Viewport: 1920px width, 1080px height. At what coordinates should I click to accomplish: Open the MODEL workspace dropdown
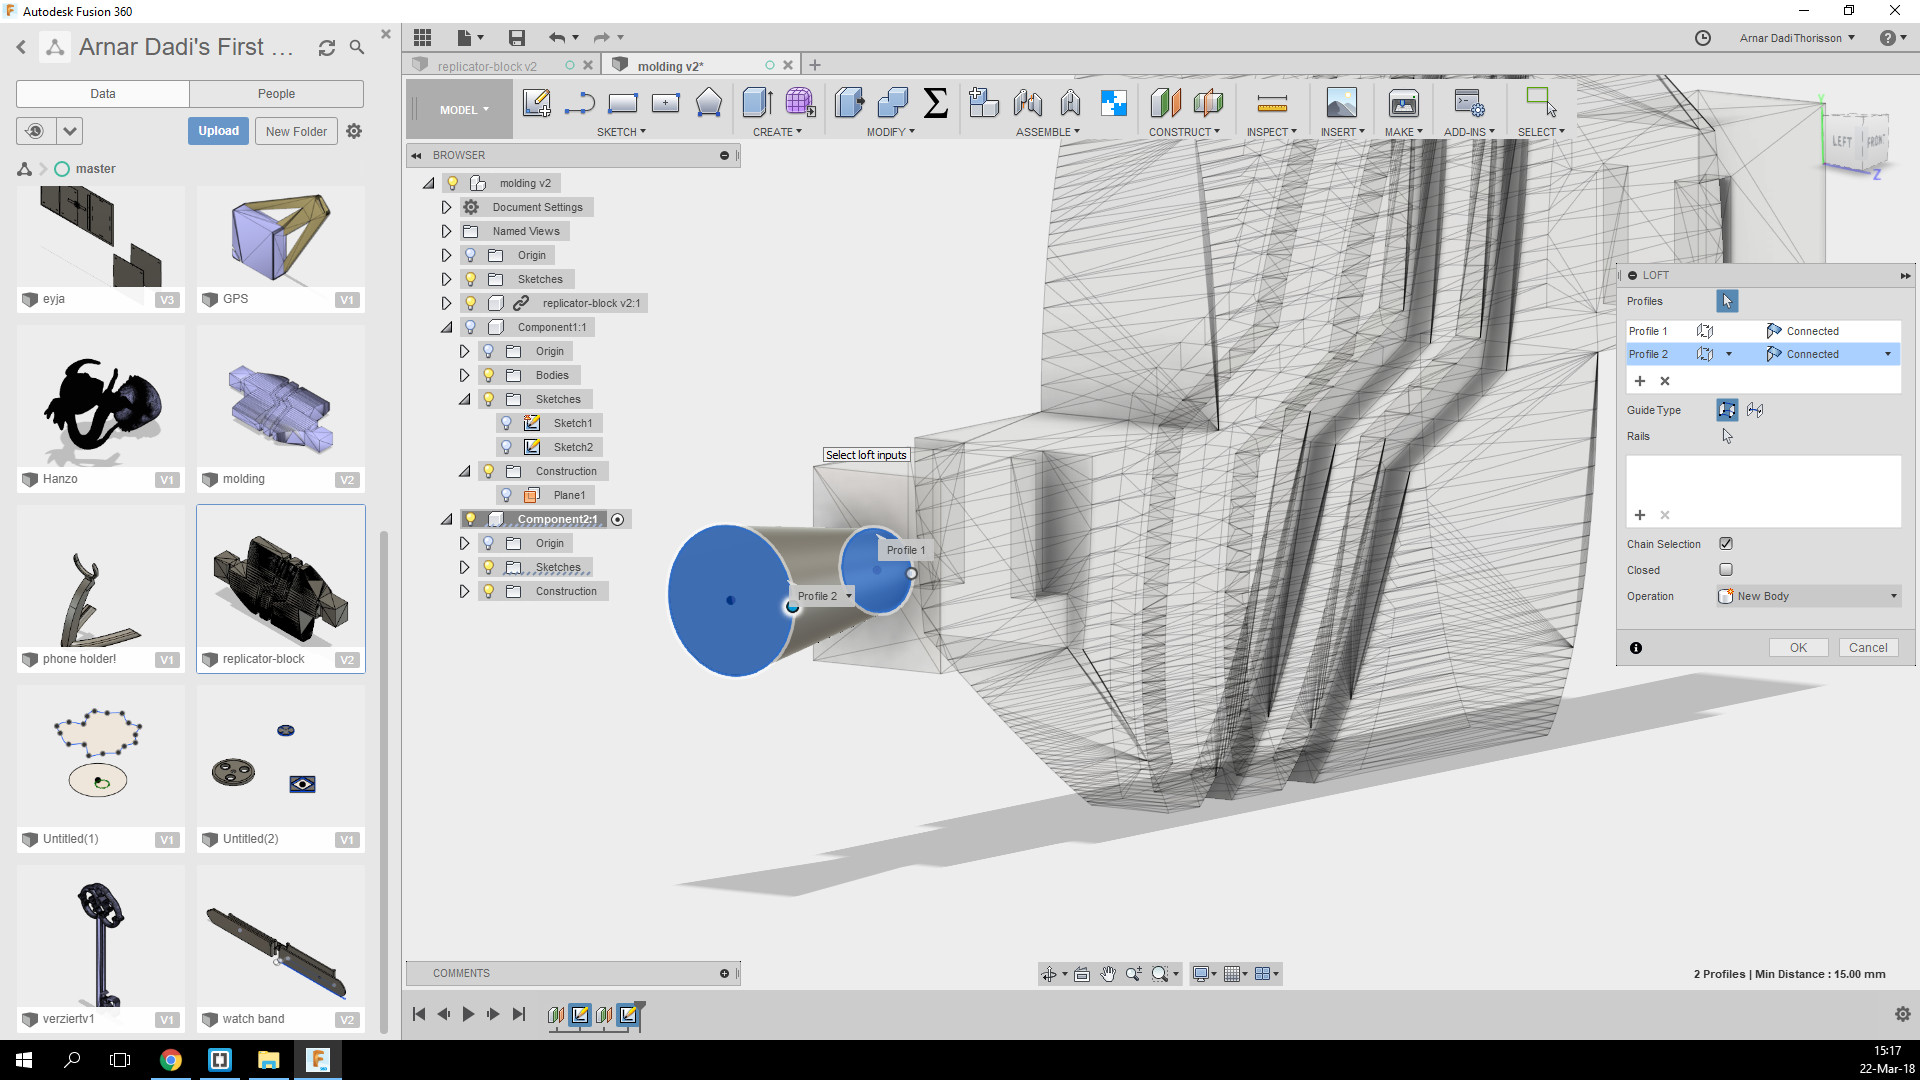pyautogui.click(x=464, y=110)
